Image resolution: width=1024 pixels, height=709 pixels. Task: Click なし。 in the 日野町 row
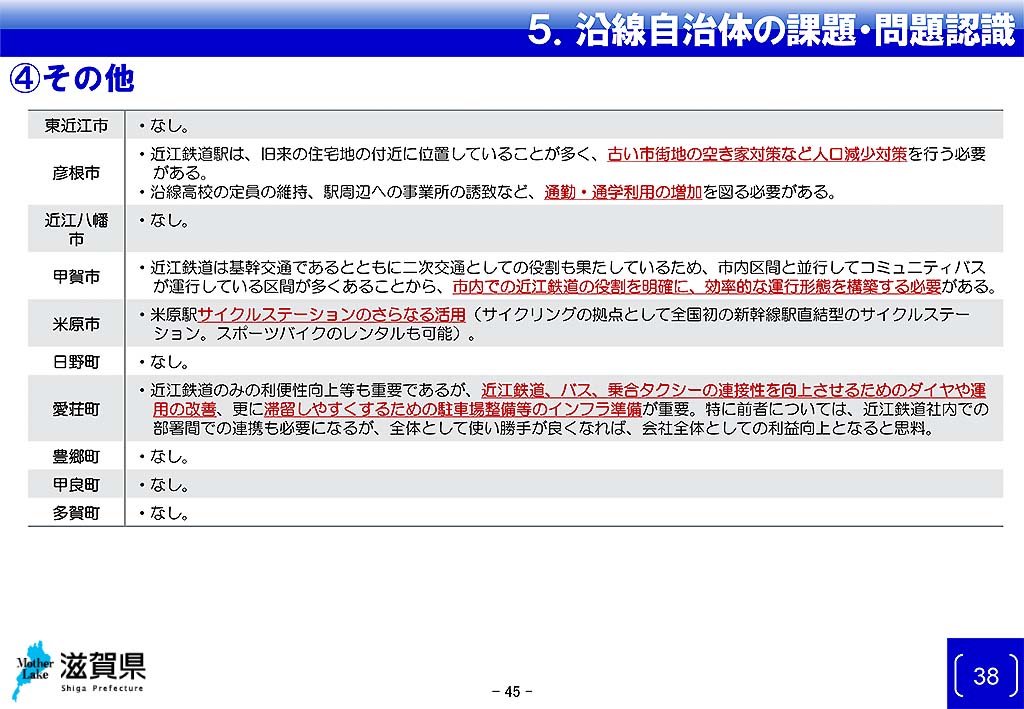point(169,362)
